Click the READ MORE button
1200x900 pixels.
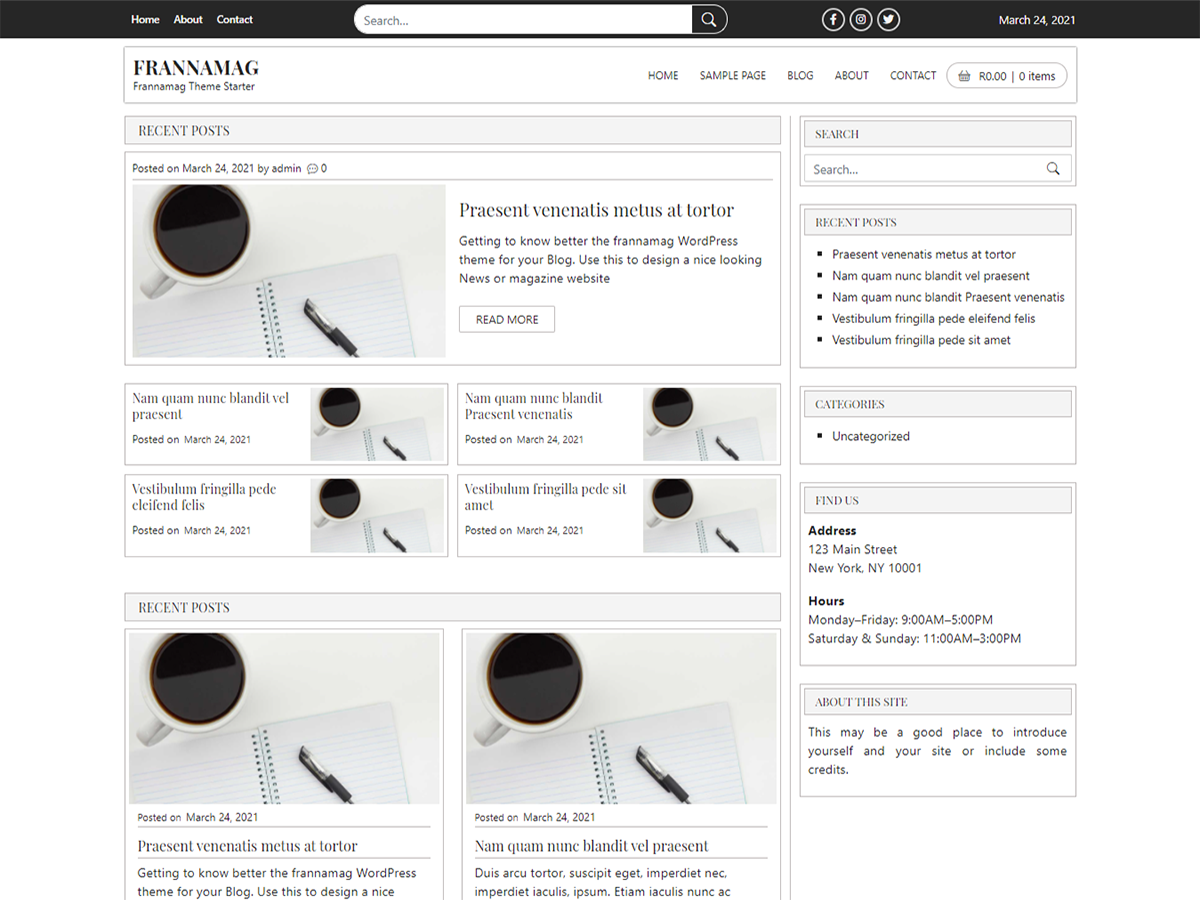tap(506, 319)
